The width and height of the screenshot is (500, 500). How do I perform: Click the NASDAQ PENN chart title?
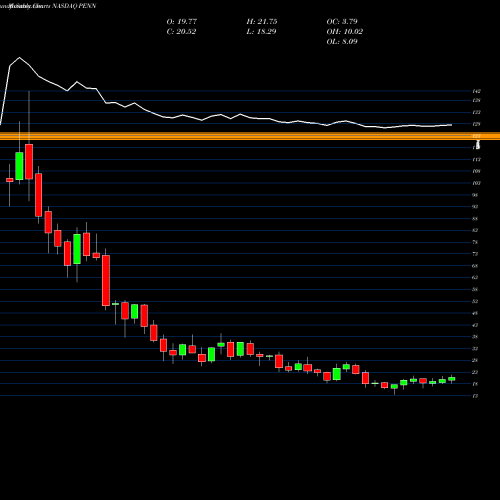pyautogui.click(x=74, y=6)
